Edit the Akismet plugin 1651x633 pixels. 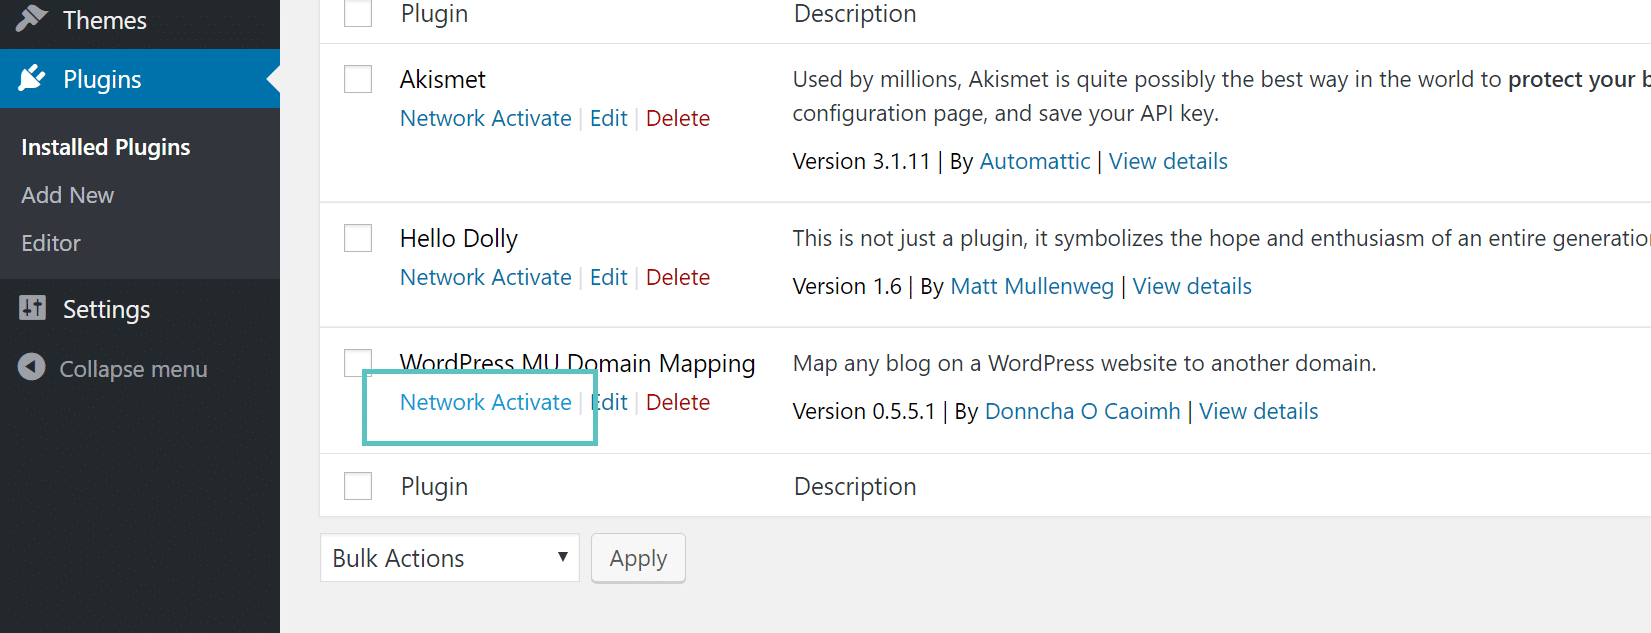point(609,118)
